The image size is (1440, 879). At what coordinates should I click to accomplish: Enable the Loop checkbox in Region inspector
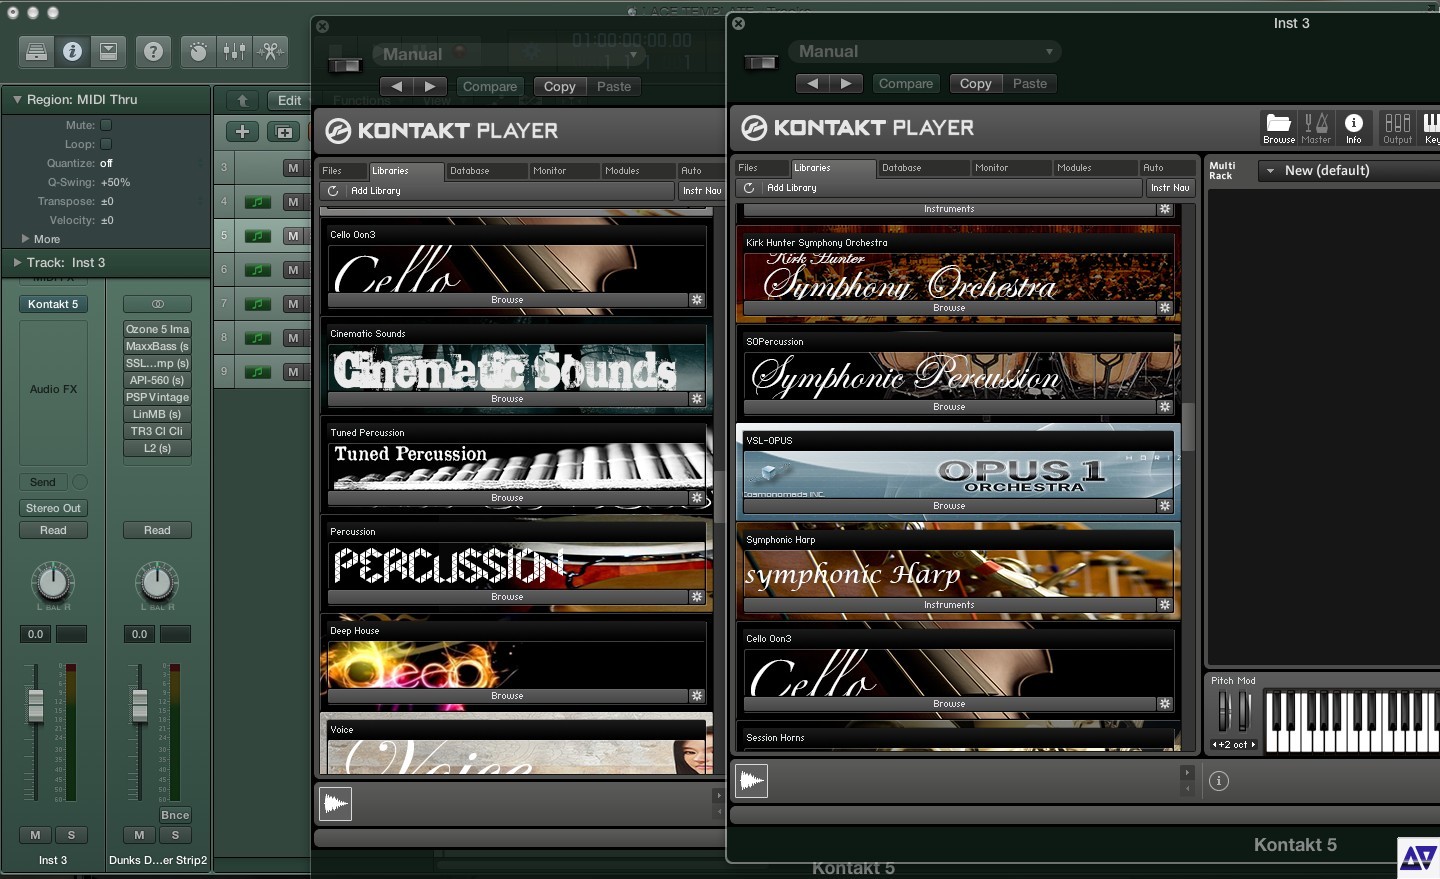tap(106, 144)
